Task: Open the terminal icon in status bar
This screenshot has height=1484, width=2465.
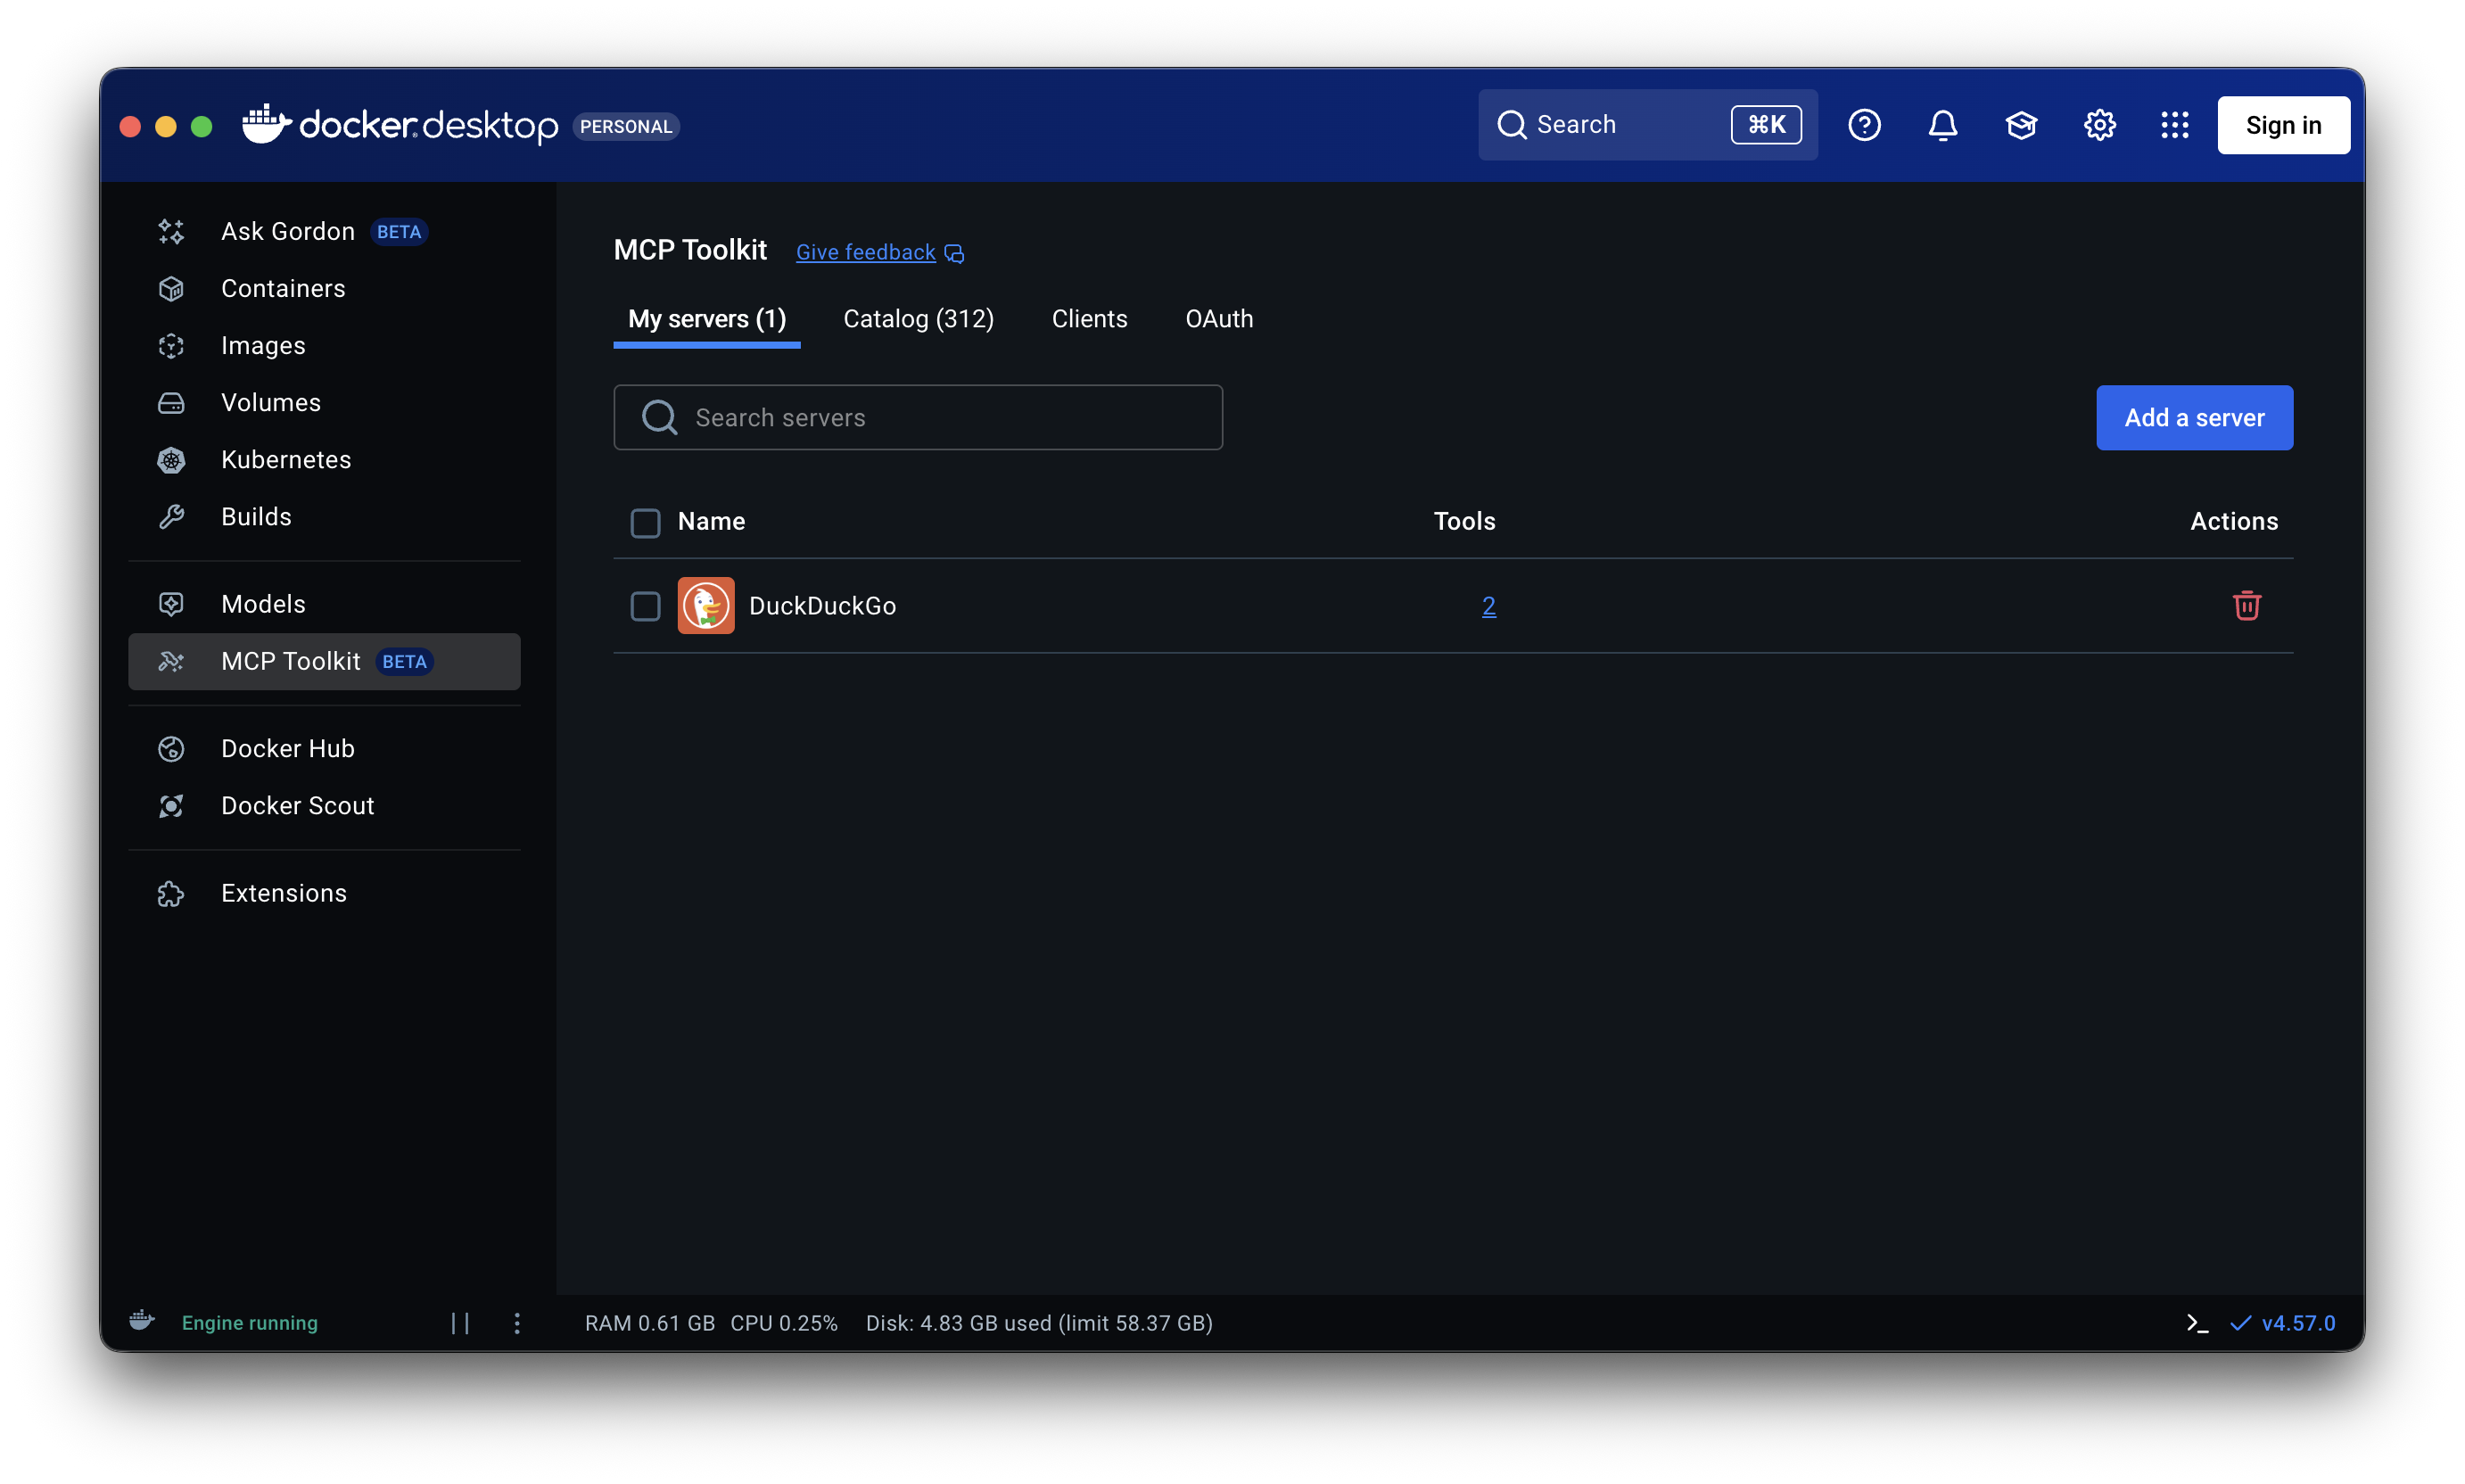Action: click(x=2196, y=1323)
